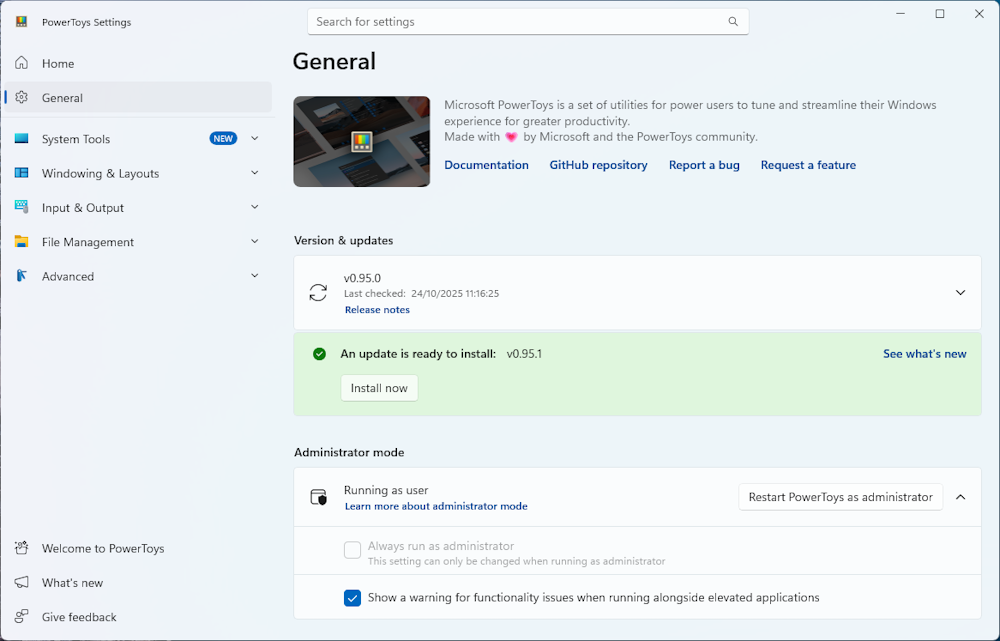
Task: Expand the version details chevron
Action: 960,293
